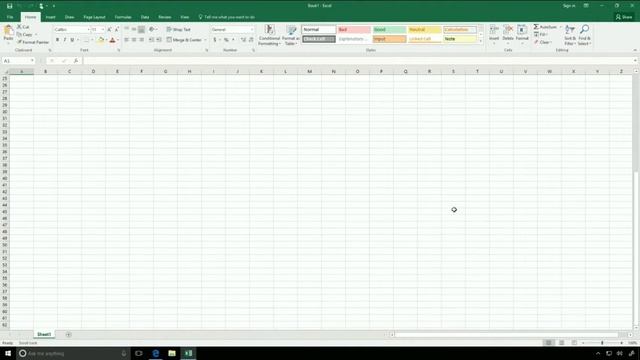Screen dimensions: 640x360
Task: Switch to the Review tab
Action: point(165,17)
